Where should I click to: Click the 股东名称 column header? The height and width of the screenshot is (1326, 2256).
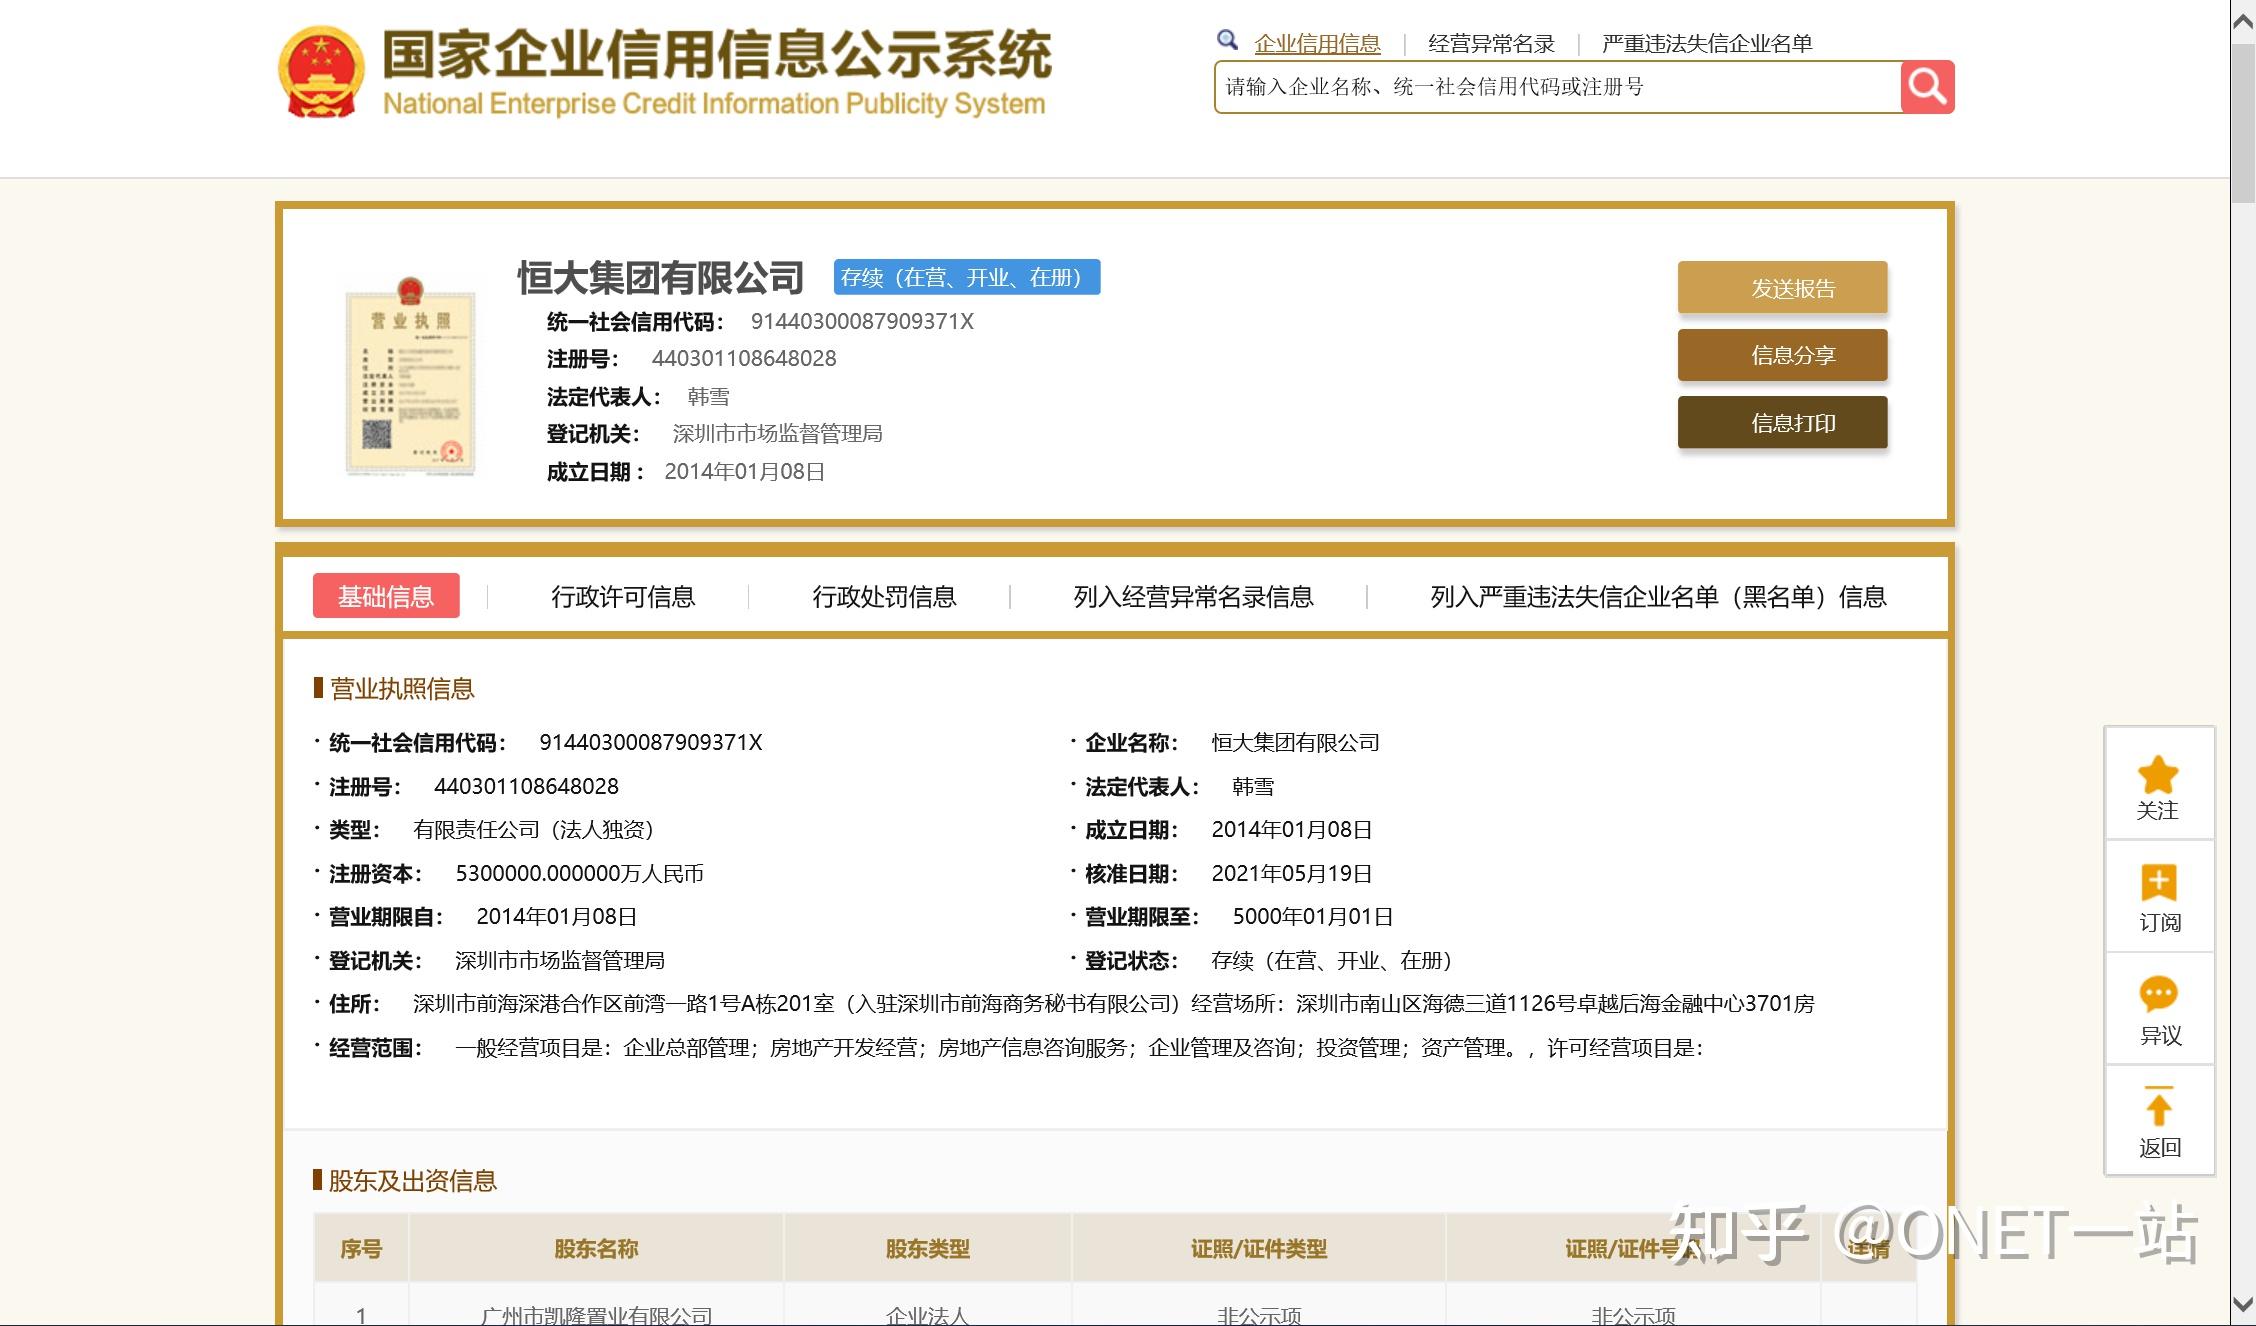point(596,1248)
